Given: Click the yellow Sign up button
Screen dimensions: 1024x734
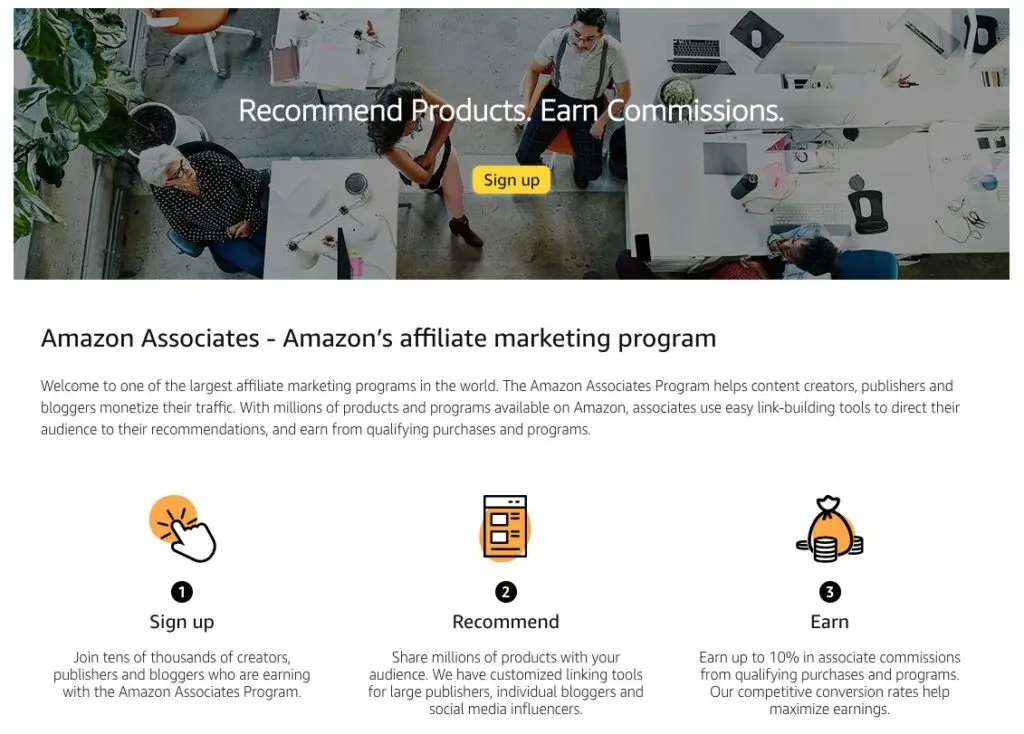Looking at the screenshot, I should (x=511, y=180).
